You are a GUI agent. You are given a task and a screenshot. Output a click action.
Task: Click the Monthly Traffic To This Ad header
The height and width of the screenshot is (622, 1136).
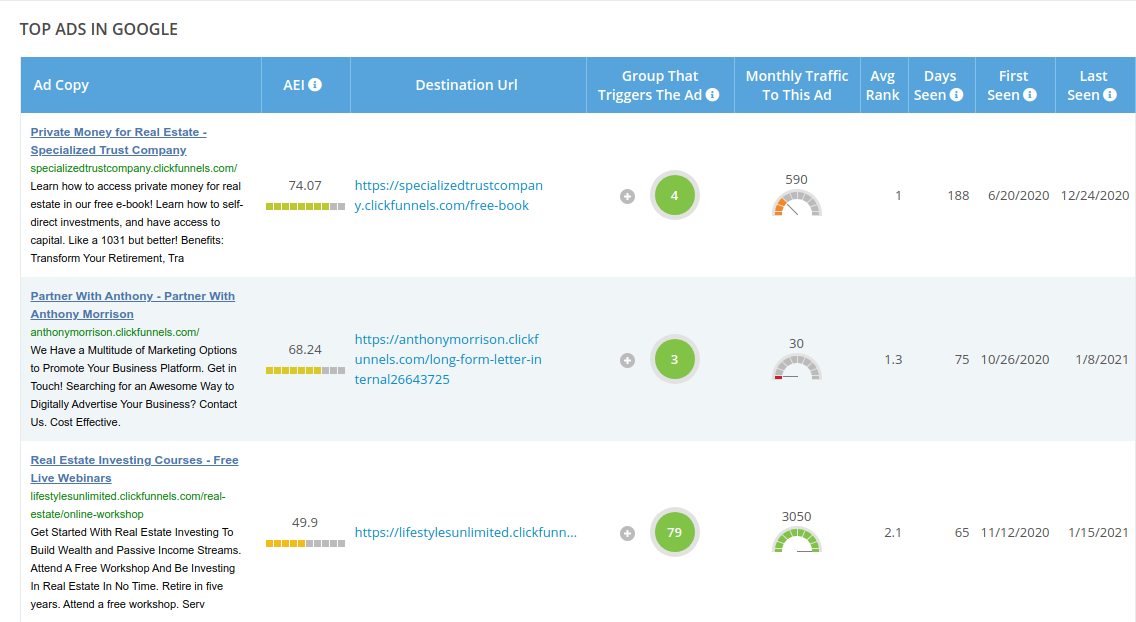click(797, 85)
